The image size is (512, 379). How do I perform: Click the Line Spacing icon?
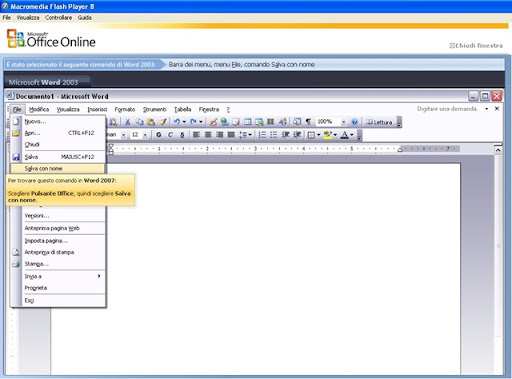point(243,135)
